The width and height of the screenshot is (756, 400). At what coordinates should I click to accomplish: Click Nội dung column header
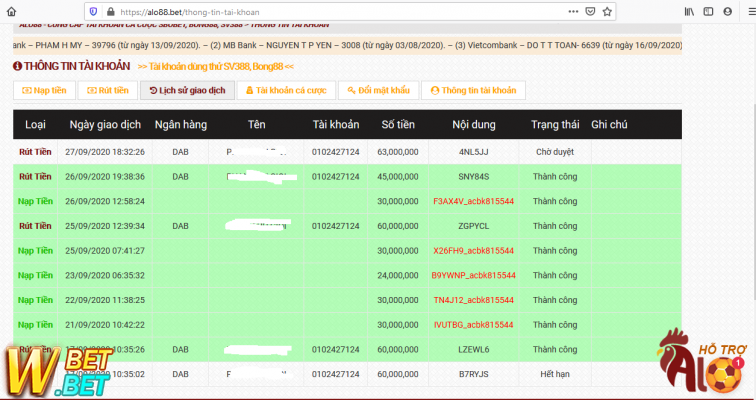pyautogui.click(x=473, y=124)
